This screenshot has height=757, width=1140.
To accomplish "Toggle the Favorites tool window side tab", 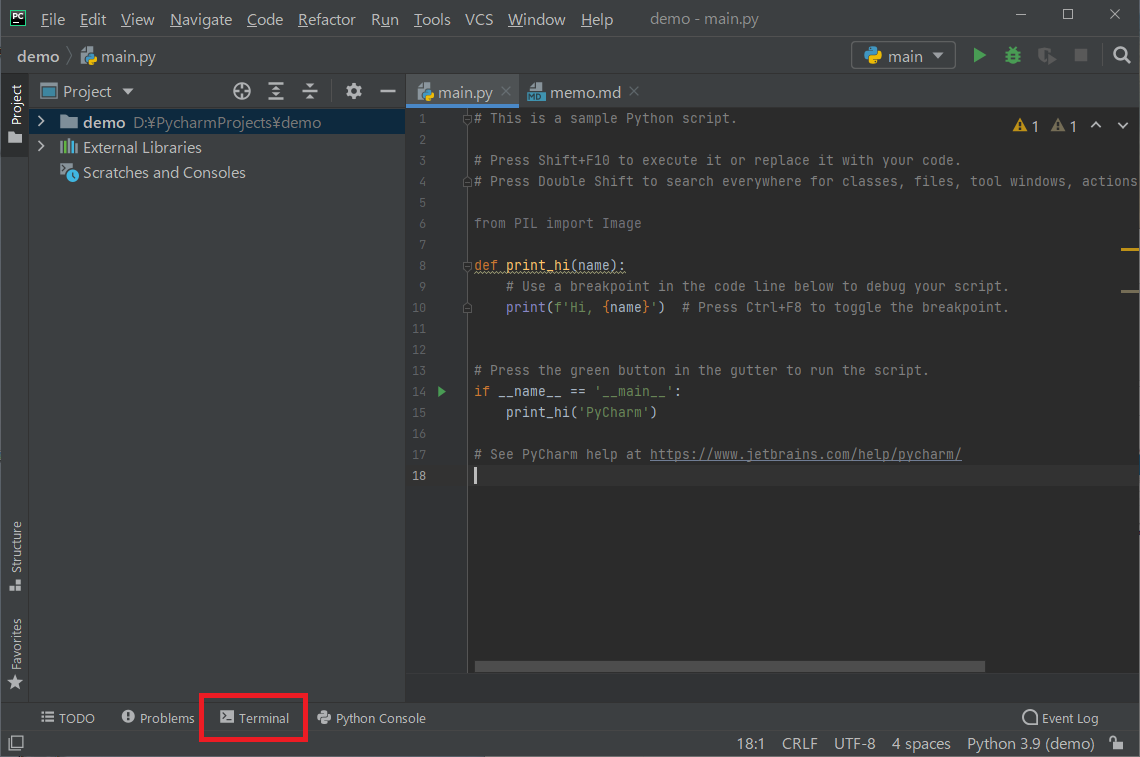I will tap(15, 653).
